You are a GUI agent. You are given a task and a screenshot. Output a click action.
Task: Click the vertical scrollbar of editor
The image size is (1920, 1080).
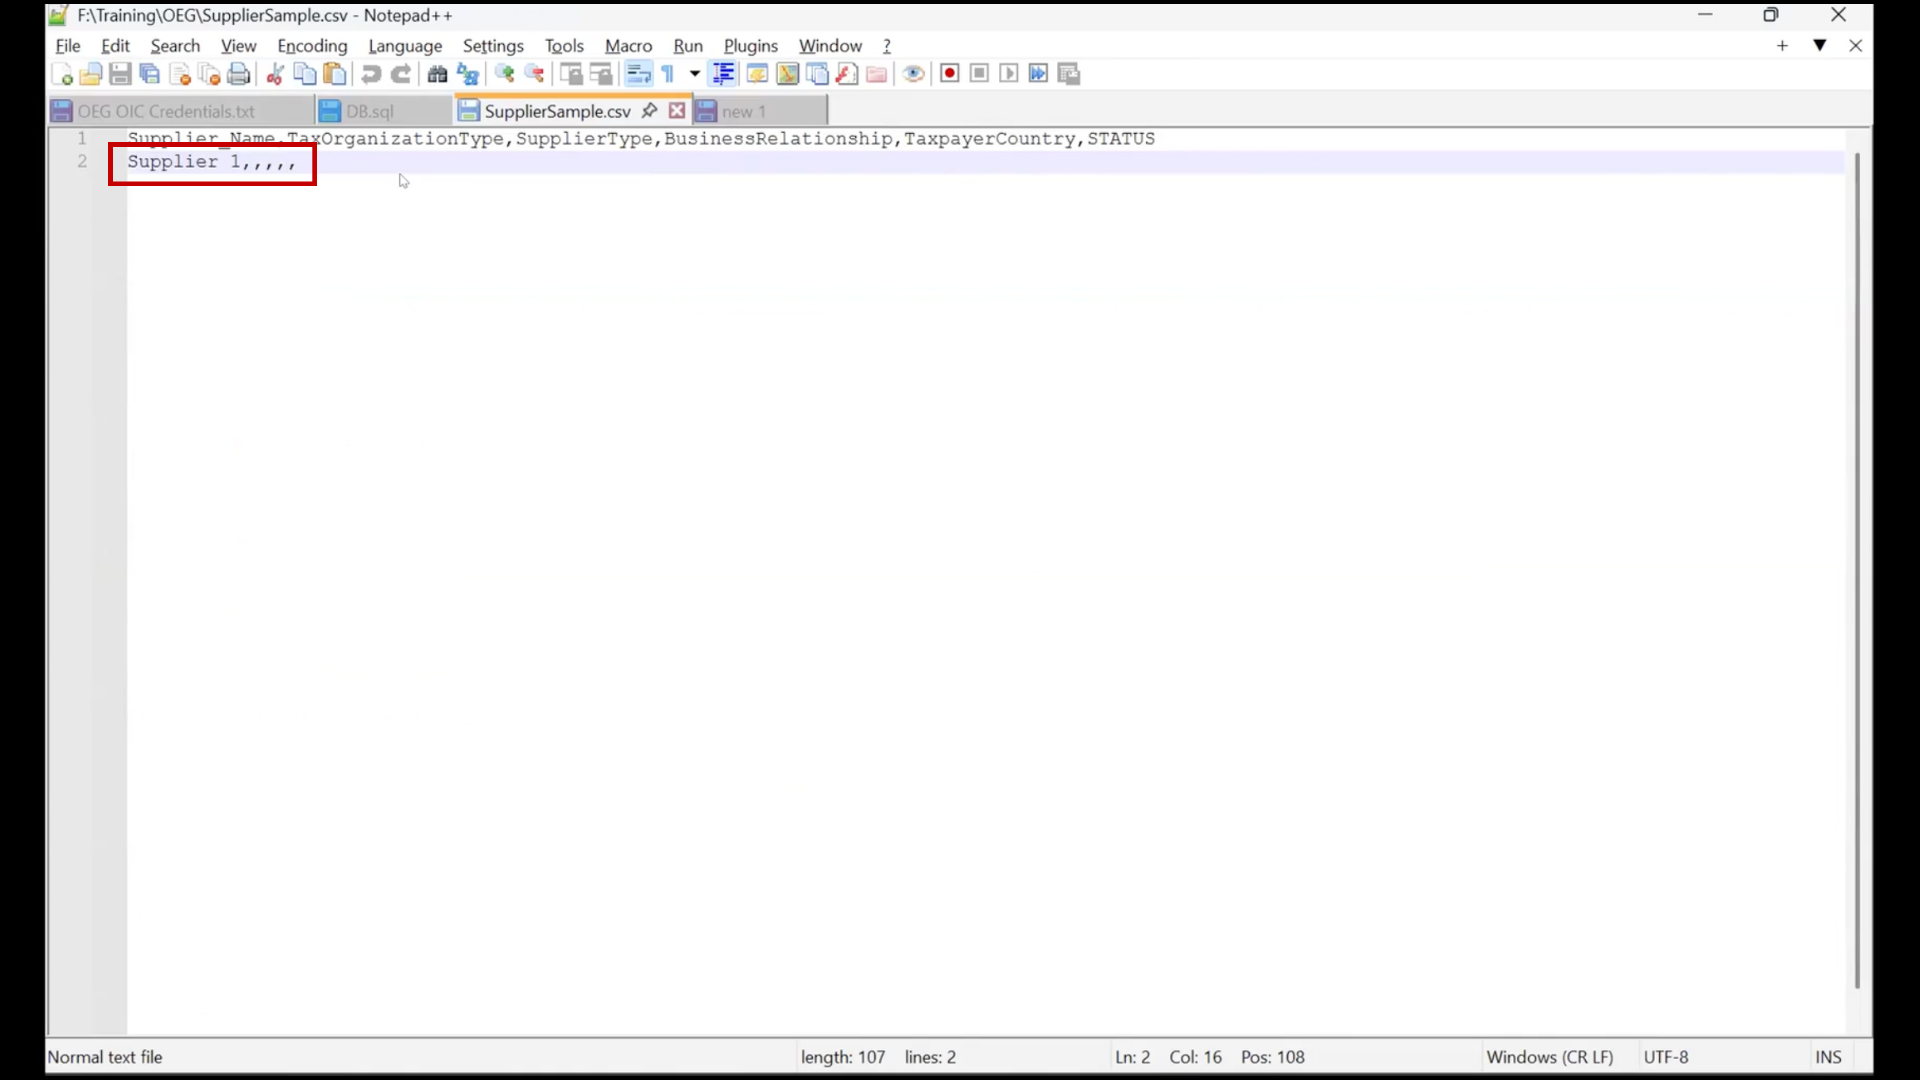1857,570
